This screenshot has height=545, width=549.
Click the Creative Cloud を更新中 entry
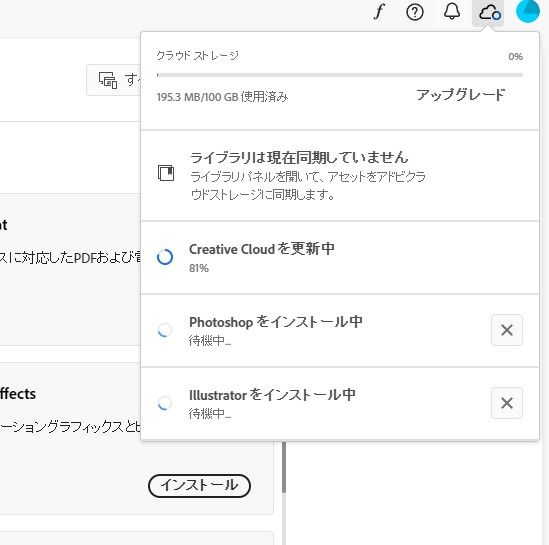point(340,258)
